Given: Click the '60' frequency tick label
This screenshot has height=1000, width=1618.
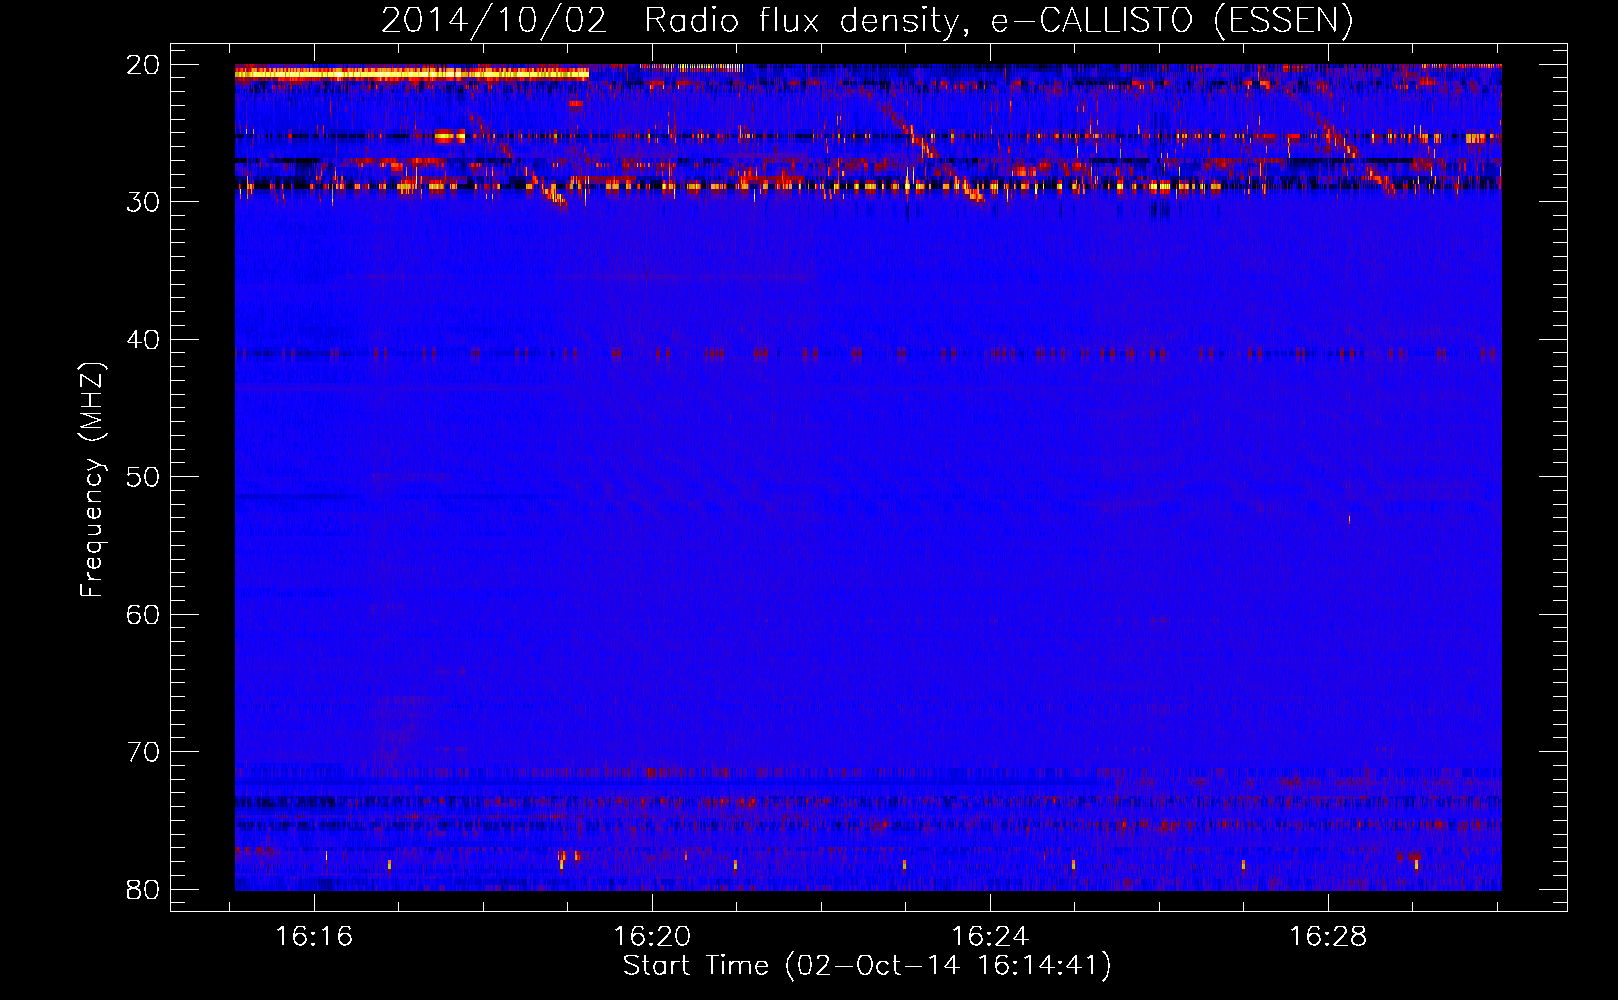Looking at the screenshot, I should click(x=143, y=615).
